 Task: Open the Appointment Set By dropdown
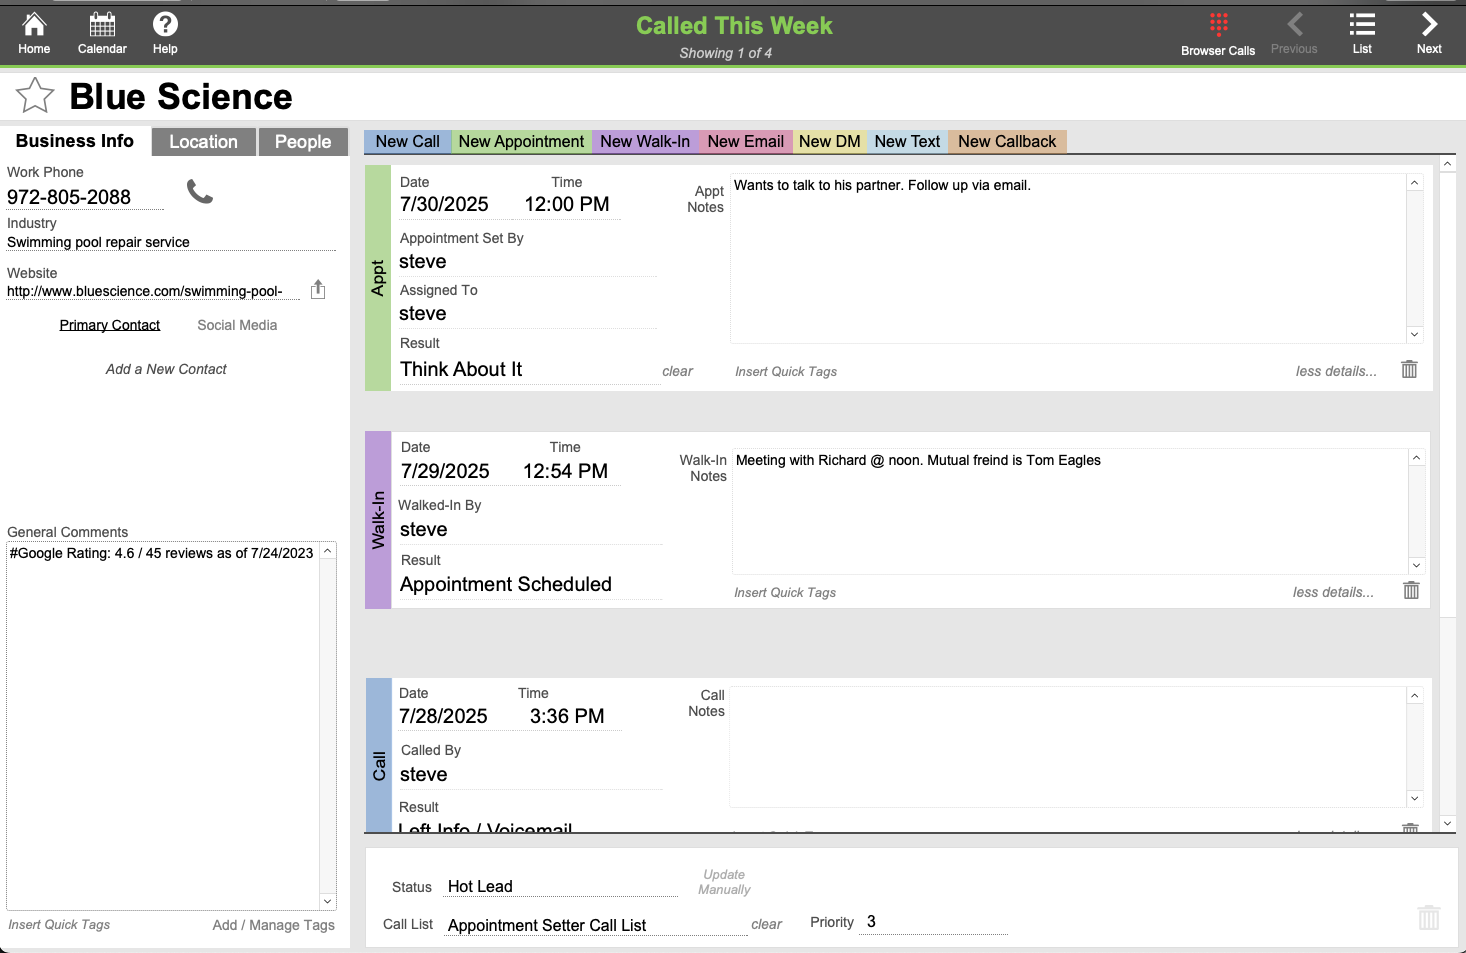pyautogui.click(x=528, y=262)
